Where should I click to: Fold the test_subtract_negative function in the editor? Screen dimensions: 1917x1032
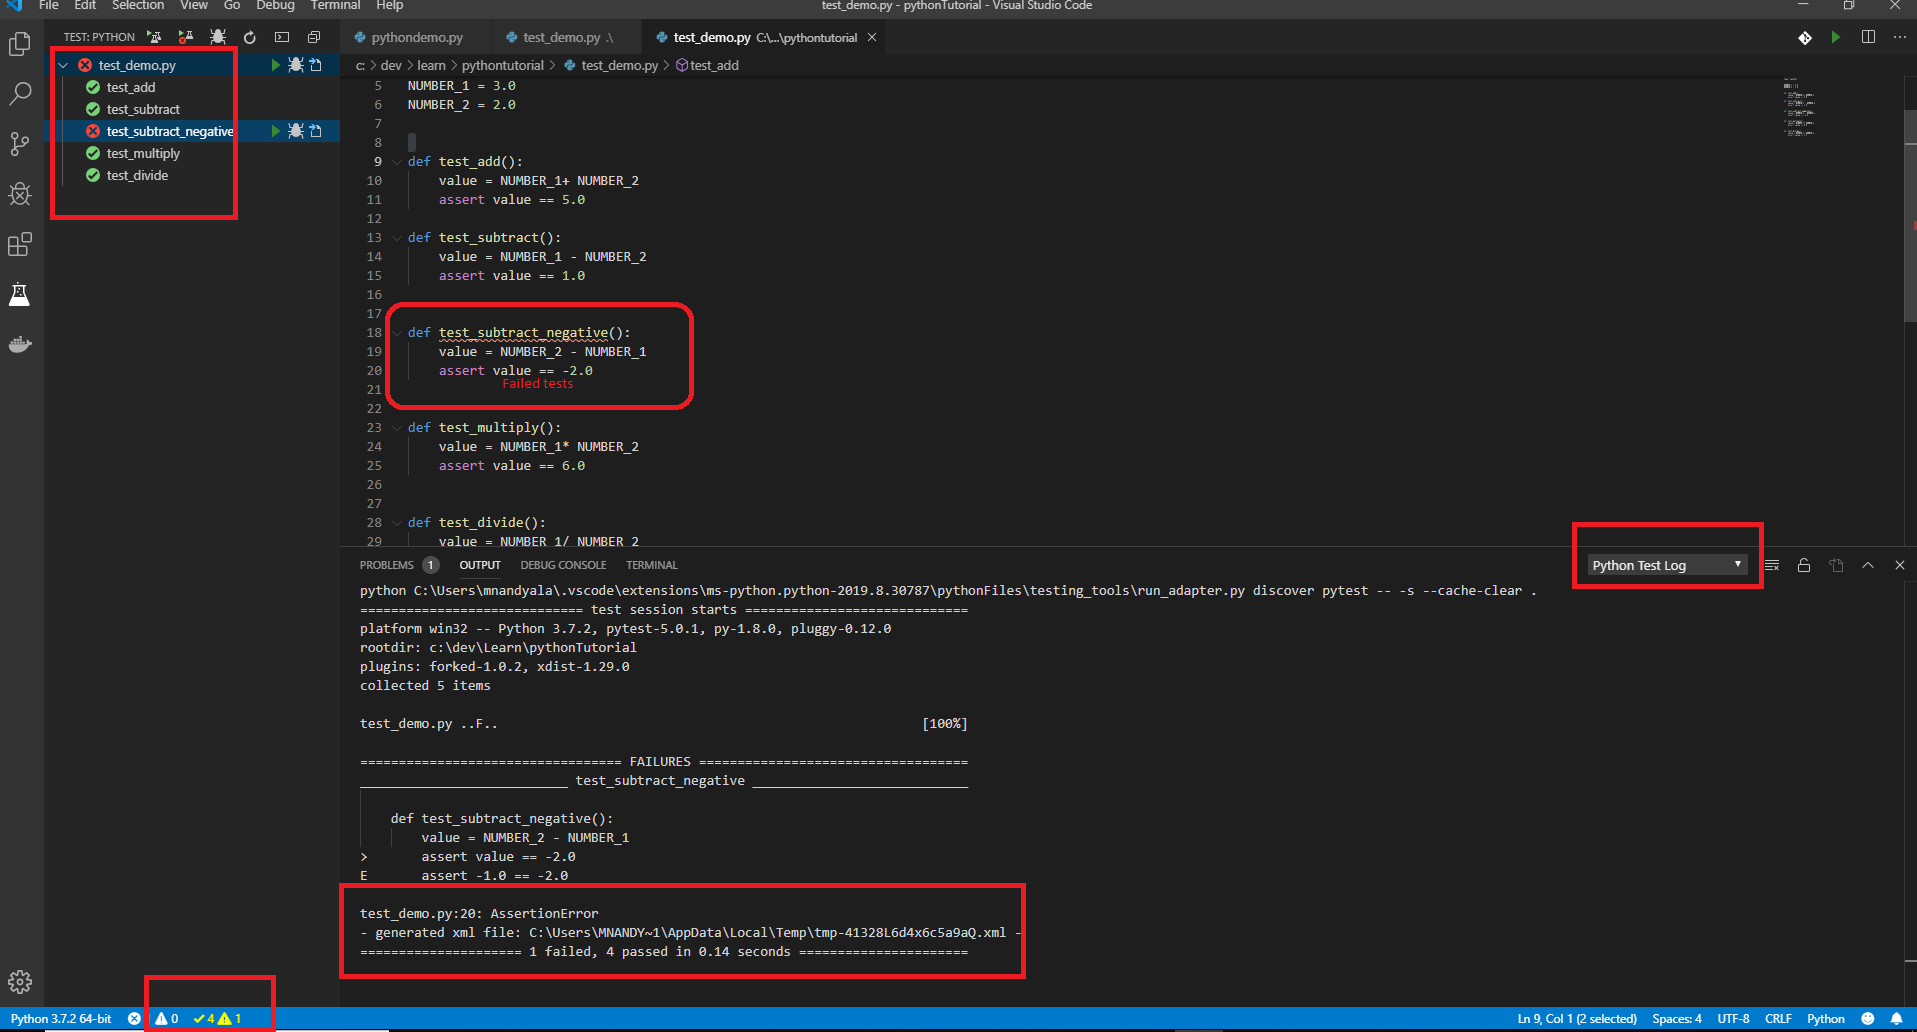click(397, 333)
